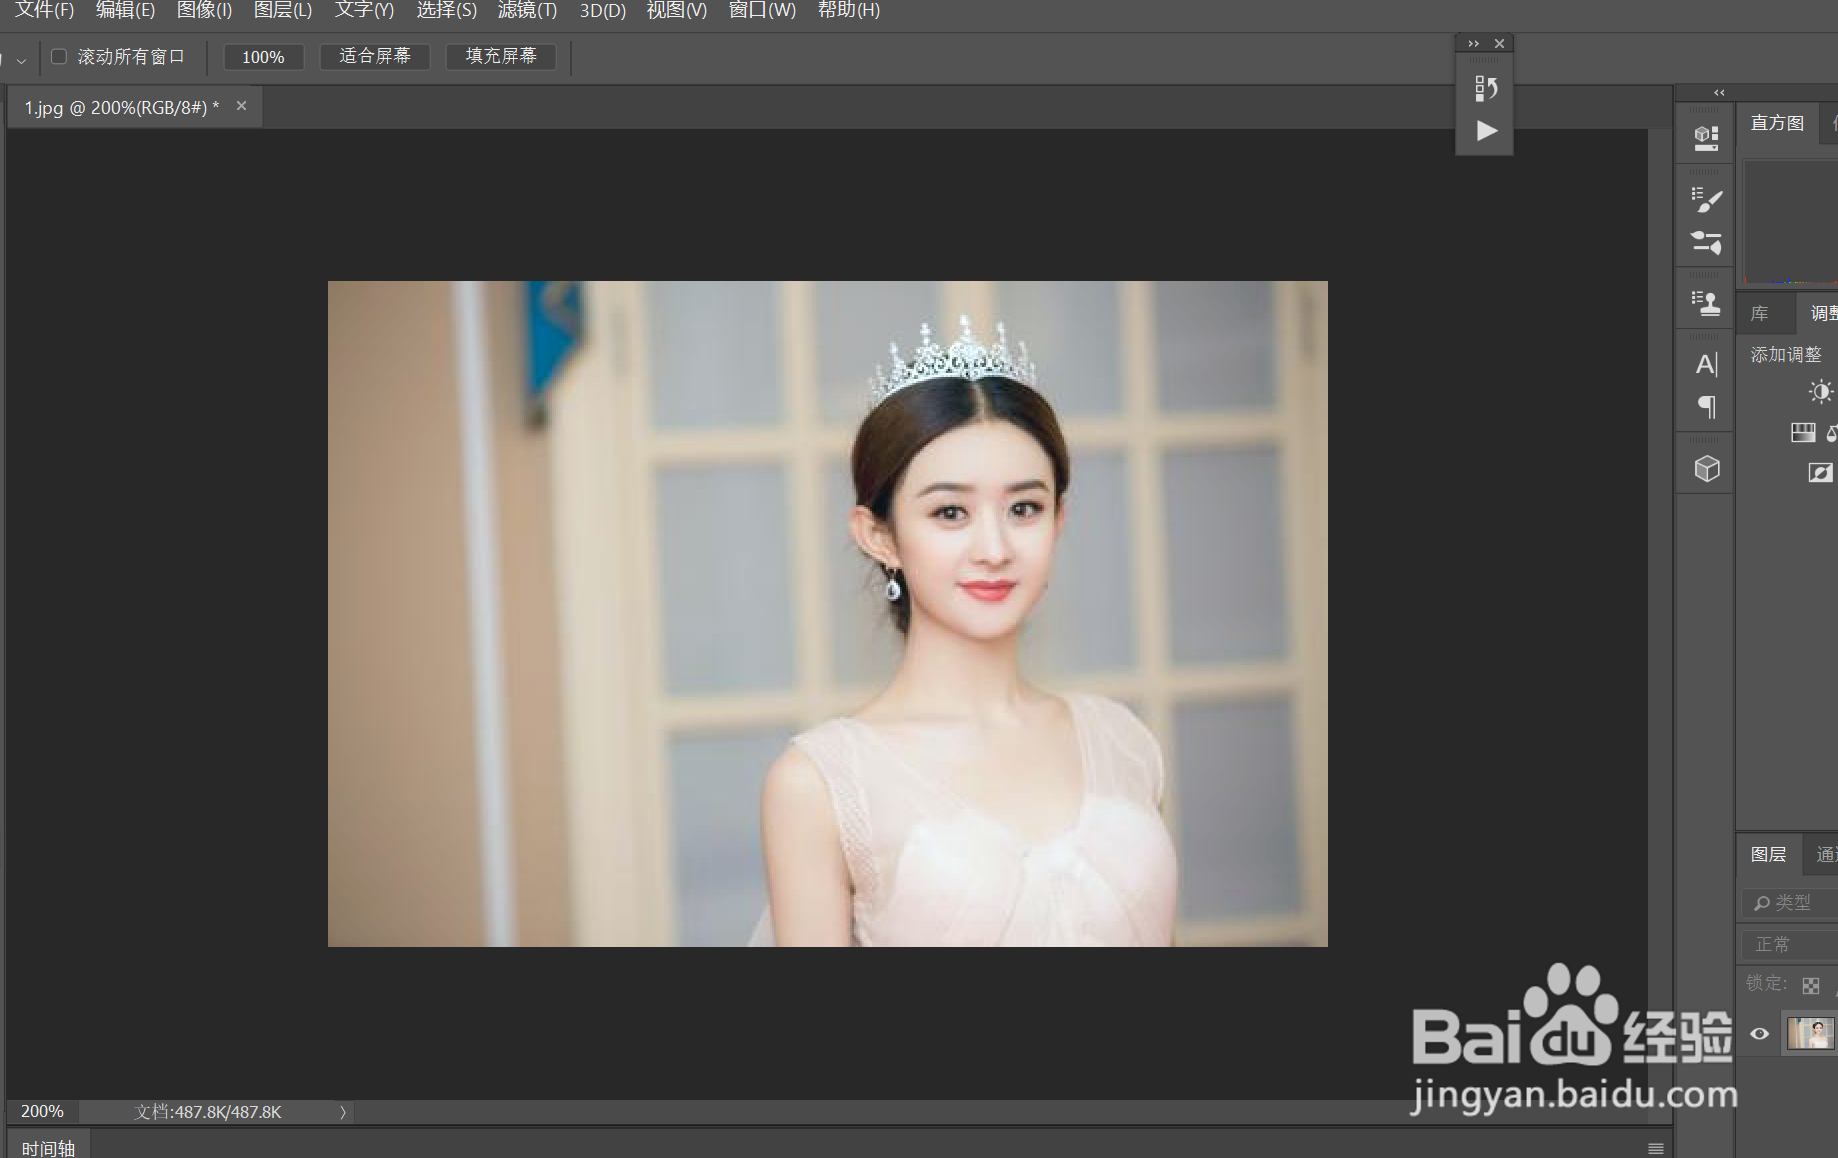Collapse the right panel icon bar chevron
Viewport: 1838px width, 1158px height.
pyautogui.click(x=1719, y=92)
